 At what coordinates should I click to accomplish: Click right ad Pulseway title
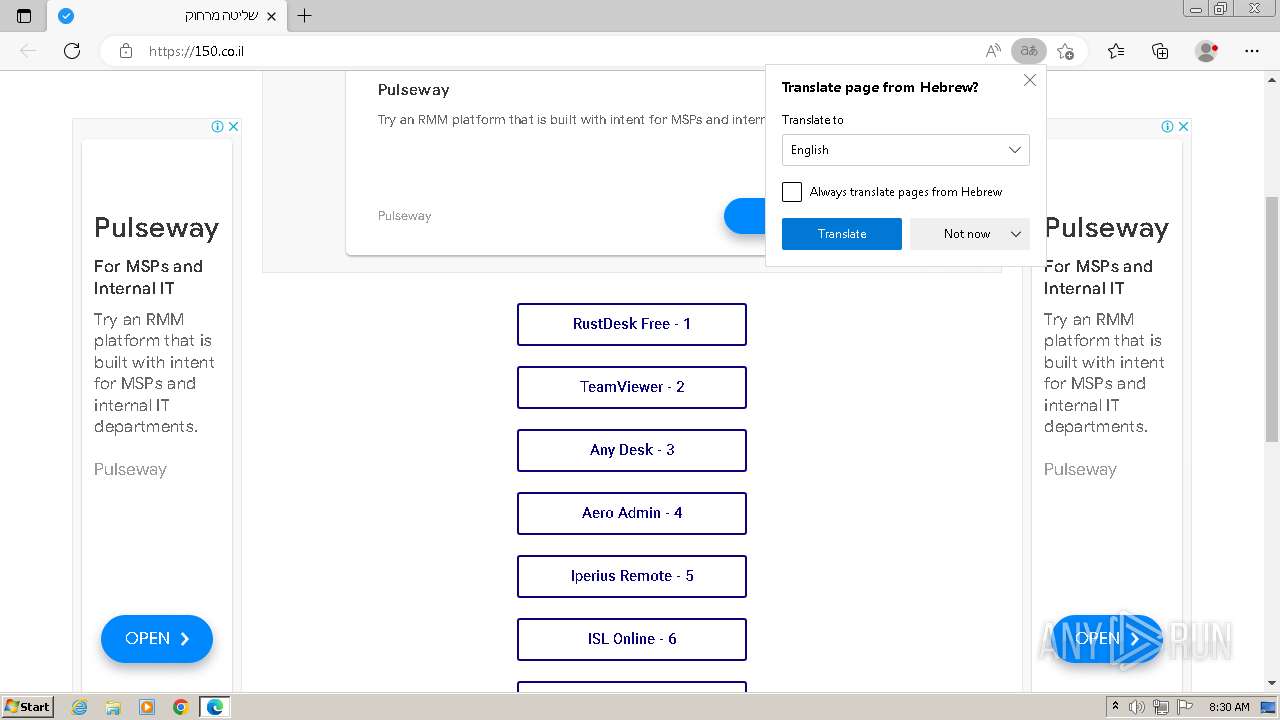[x=1106, y=228]
